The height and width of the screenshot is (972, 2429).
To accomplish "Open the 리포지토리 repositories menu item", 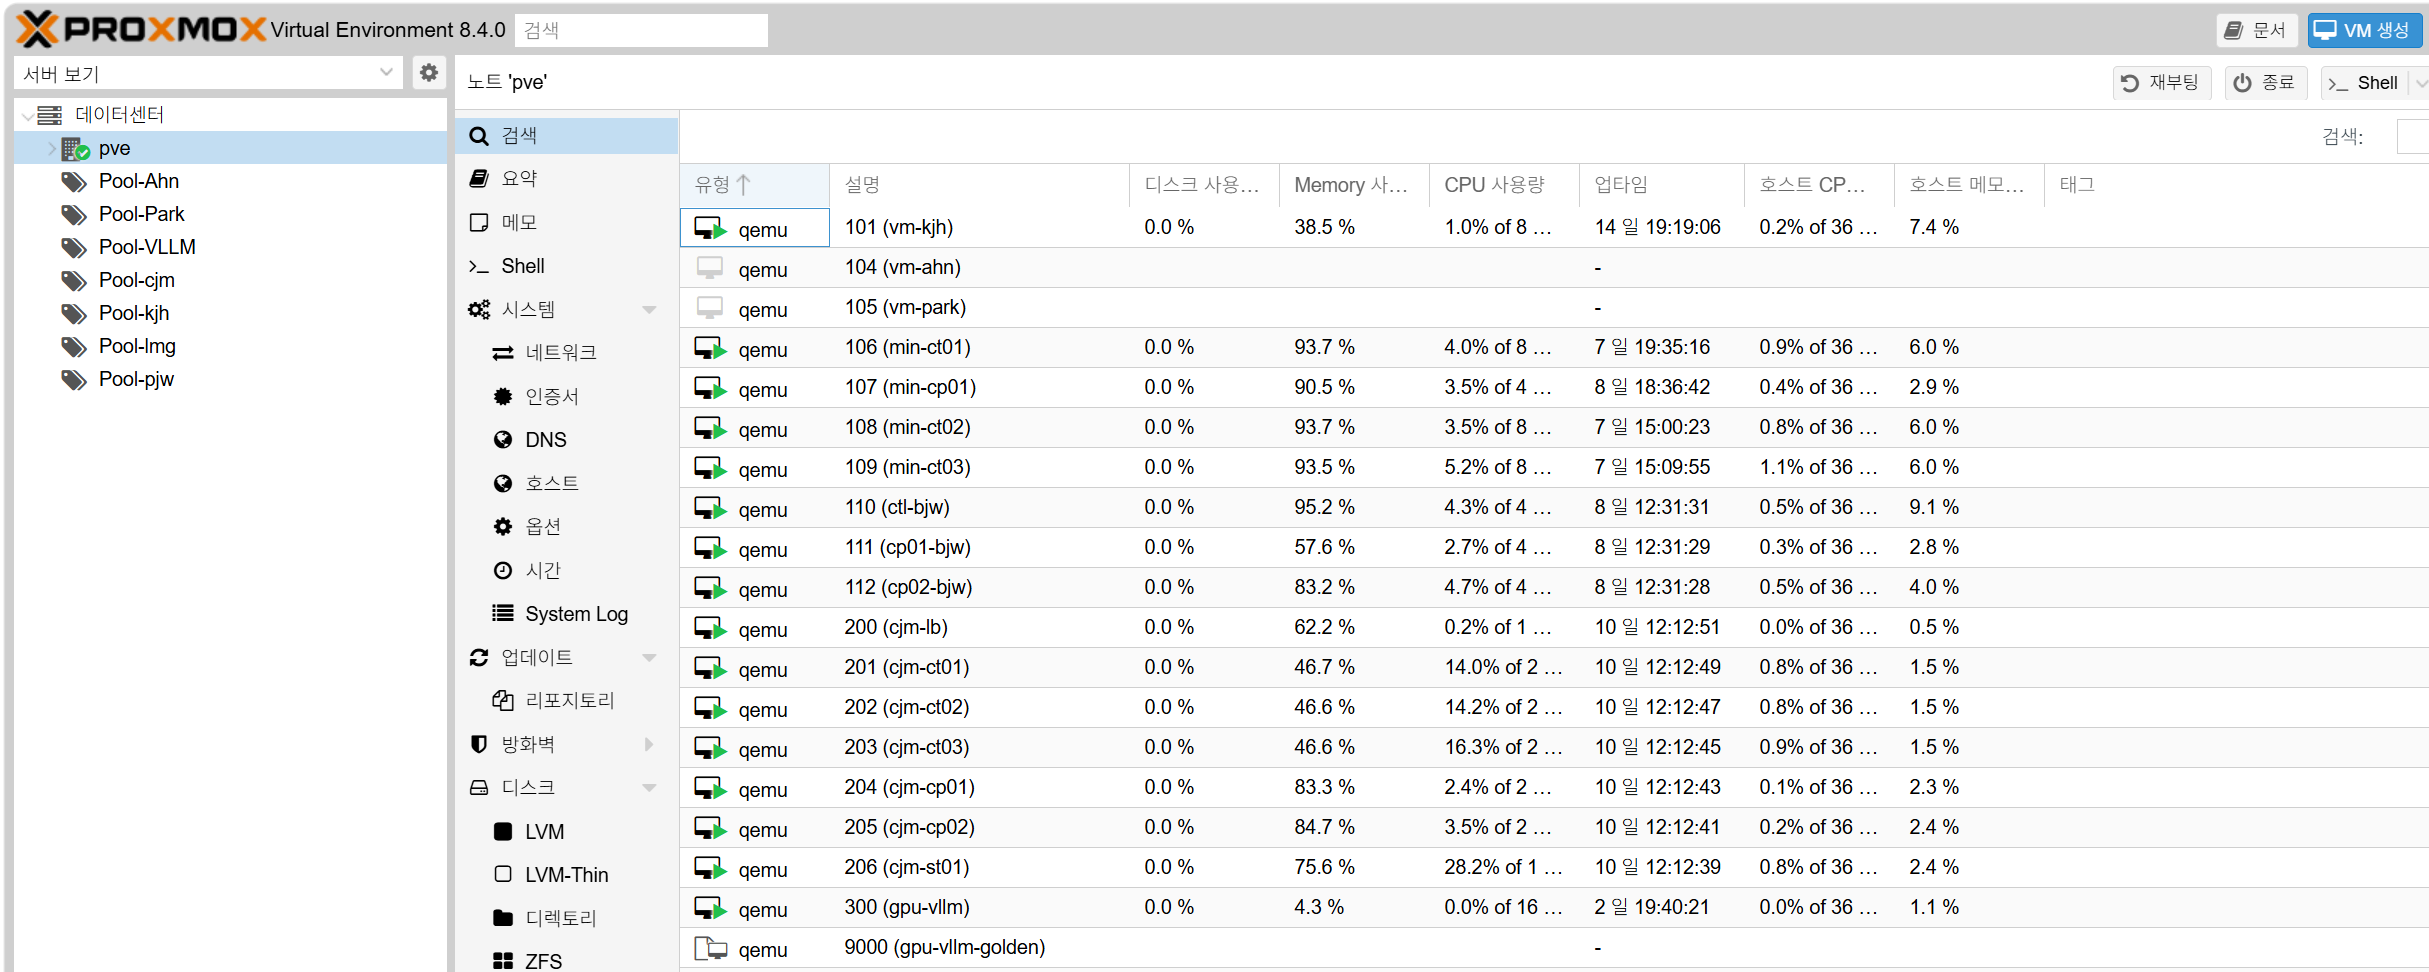I will click(567, 700).
